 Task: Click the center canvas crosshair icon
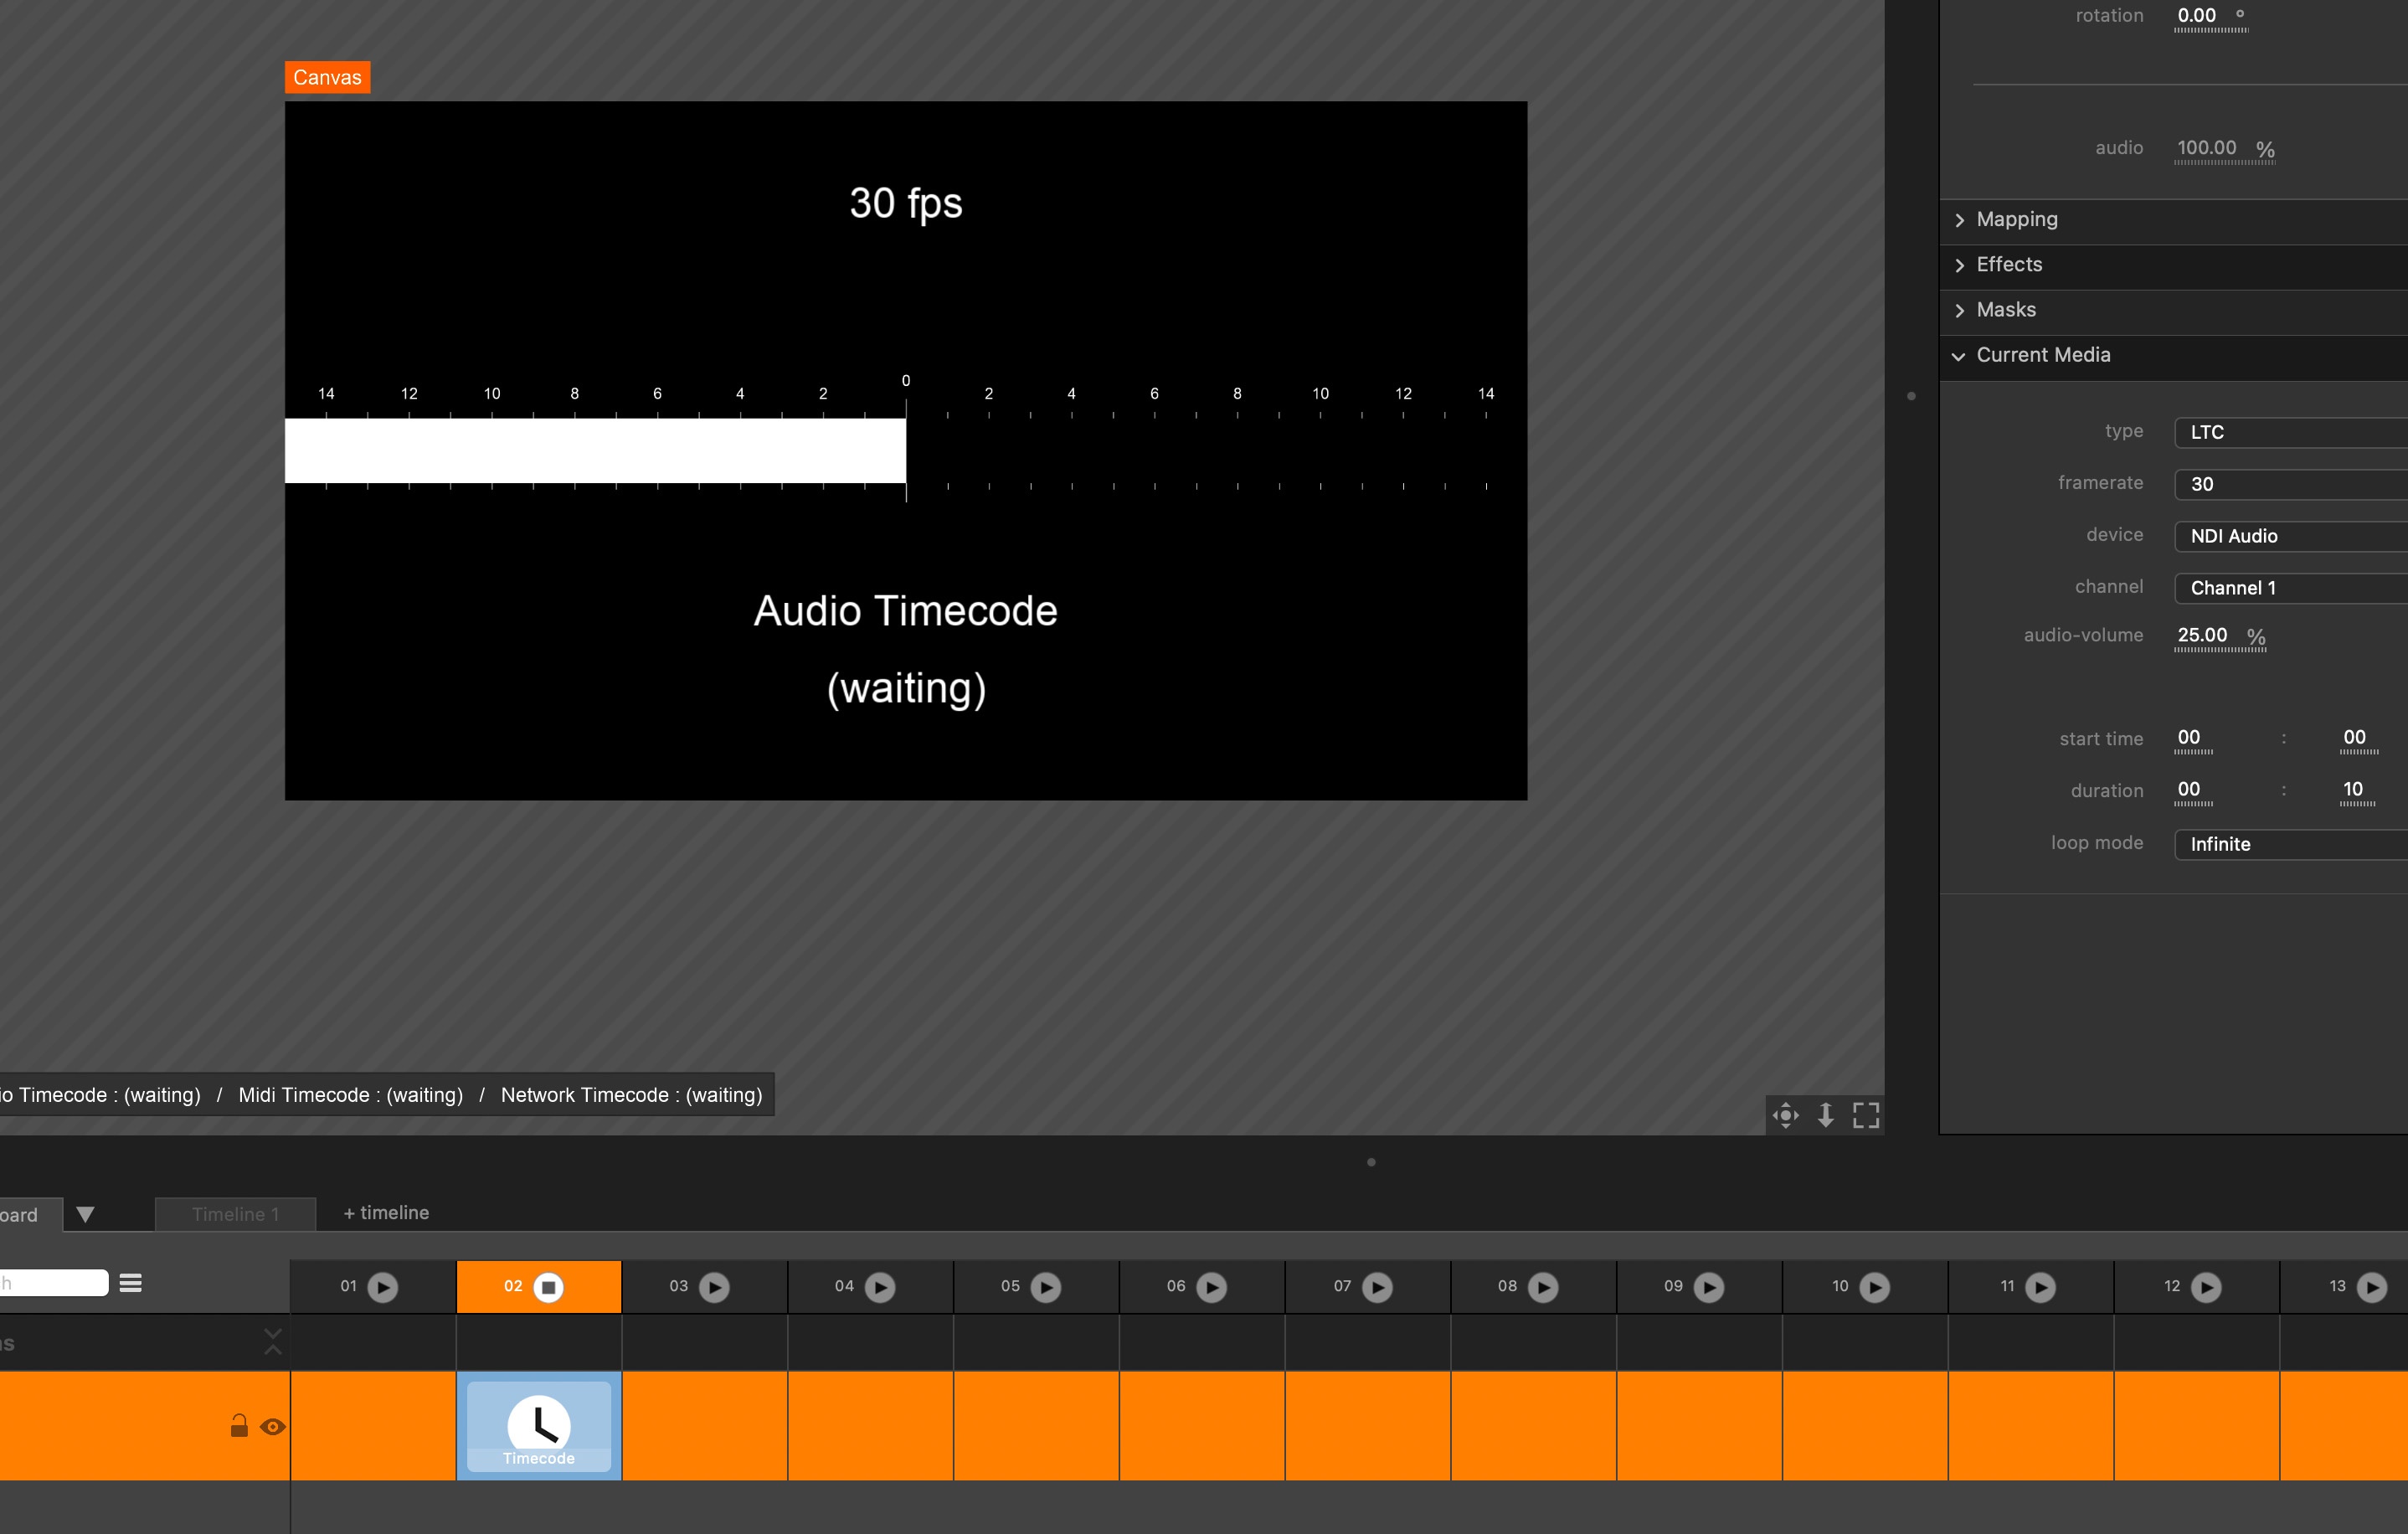[x=1785, y=1115]
